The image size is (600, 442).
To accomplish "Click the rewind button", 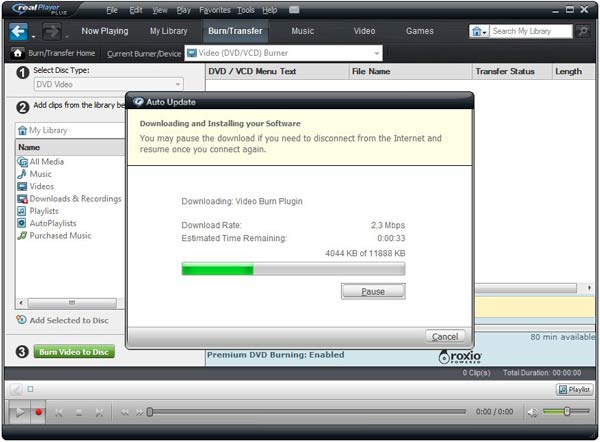I will [x=125, y=413].
